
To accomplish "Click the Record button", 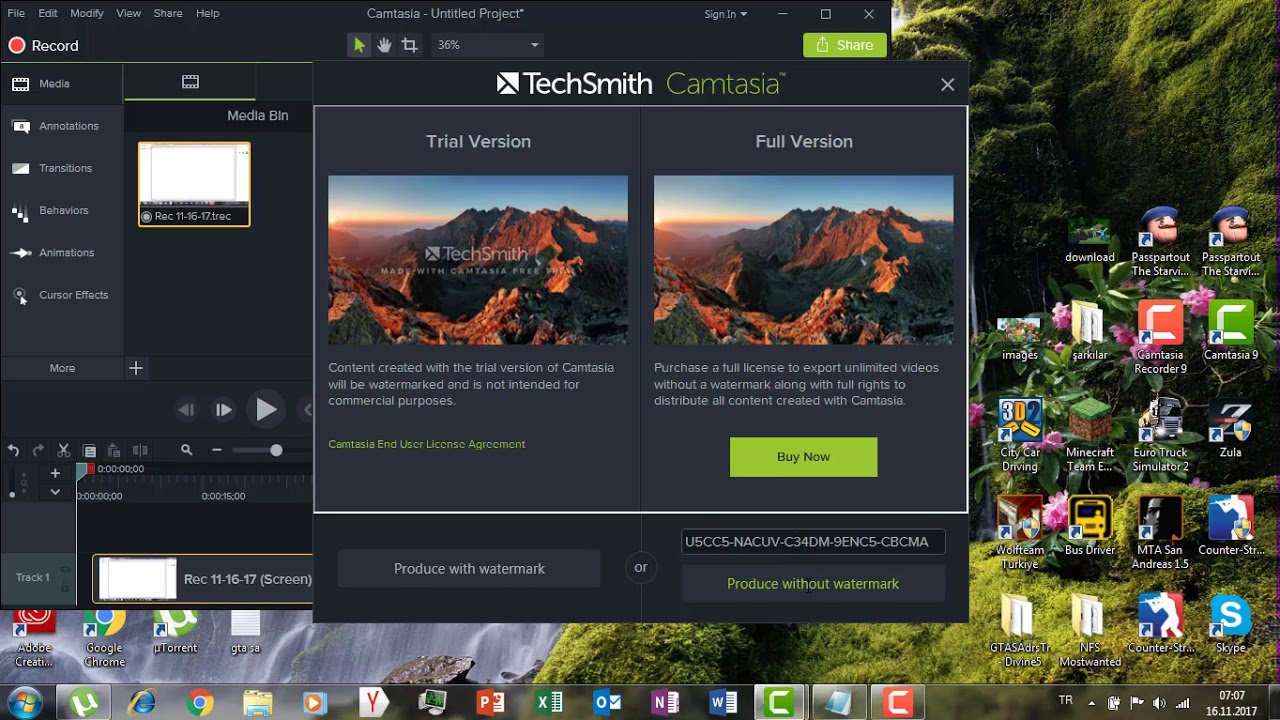I will click(x=43, y=45).
